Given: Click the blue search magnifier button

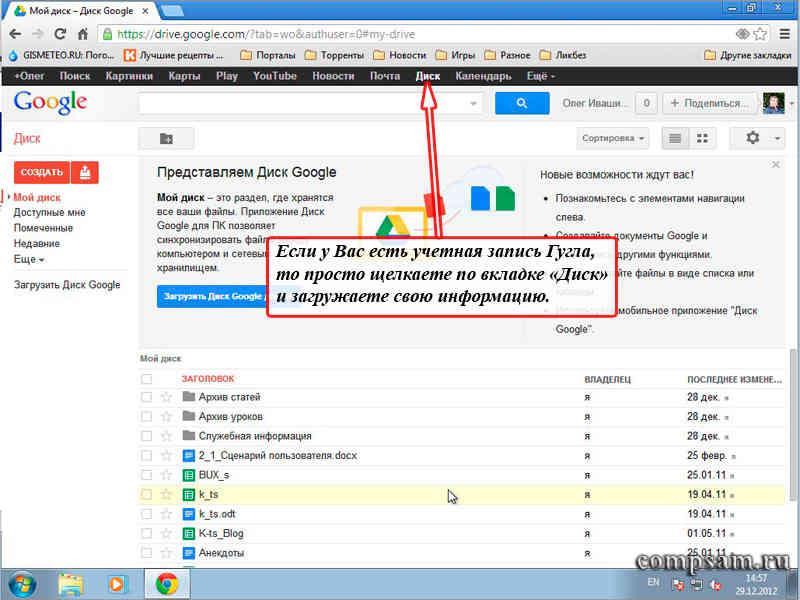Looking at the screenshot, I should [x=522, y=103].
